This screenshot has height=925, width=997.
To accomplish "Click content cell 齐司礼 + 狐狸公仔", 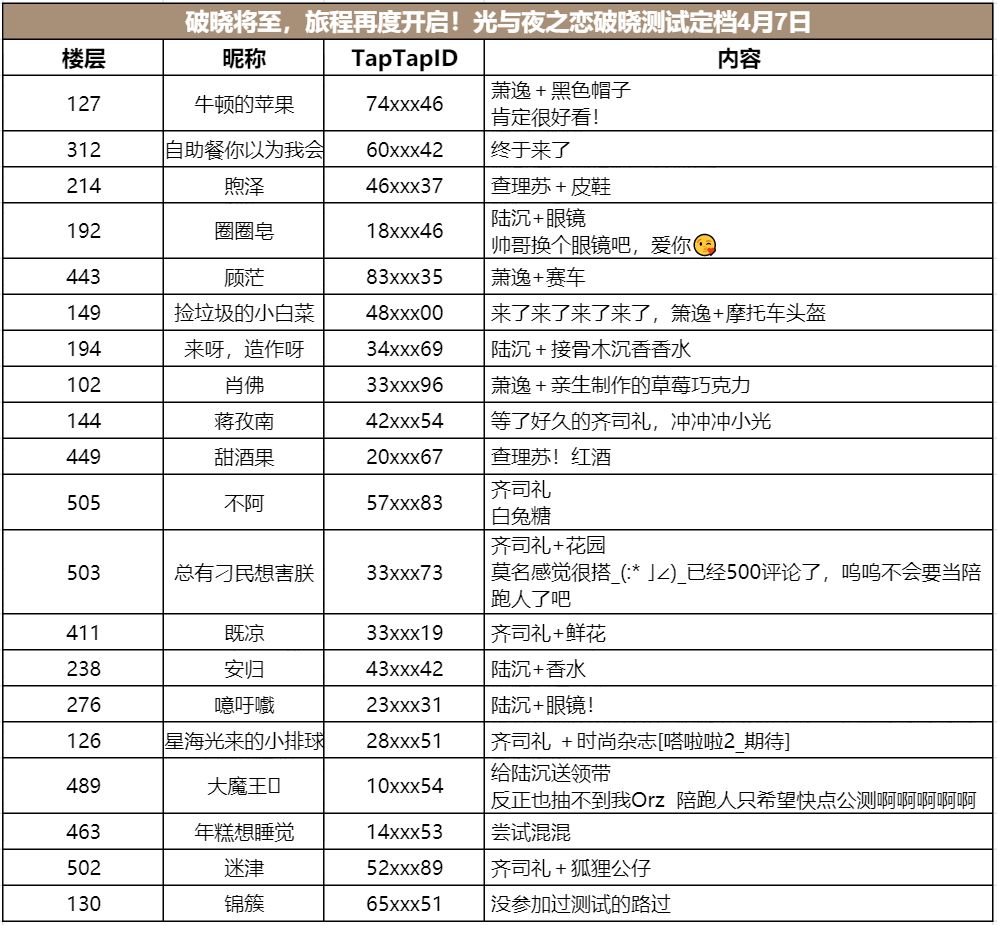I will pos(738,868).
